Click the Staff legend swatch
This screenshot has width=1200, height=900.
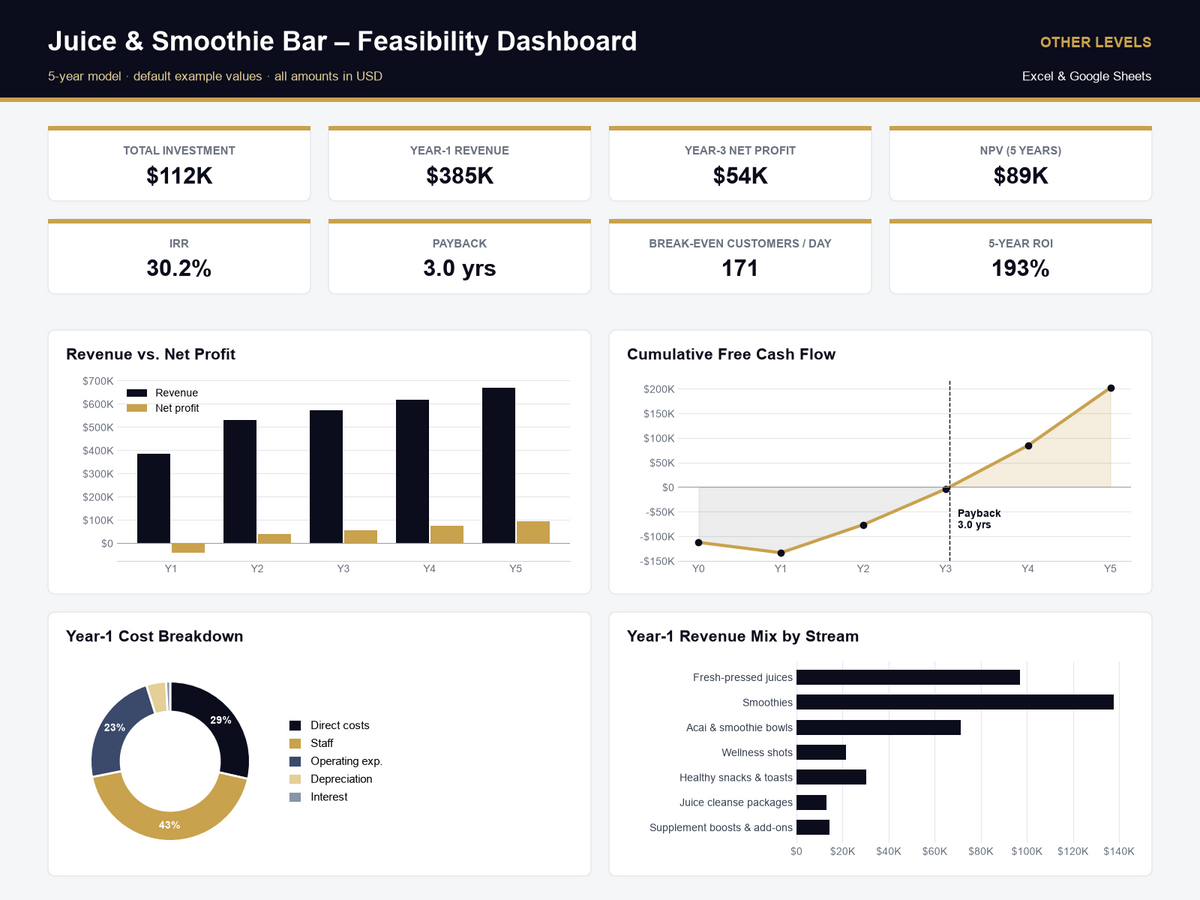295,743
